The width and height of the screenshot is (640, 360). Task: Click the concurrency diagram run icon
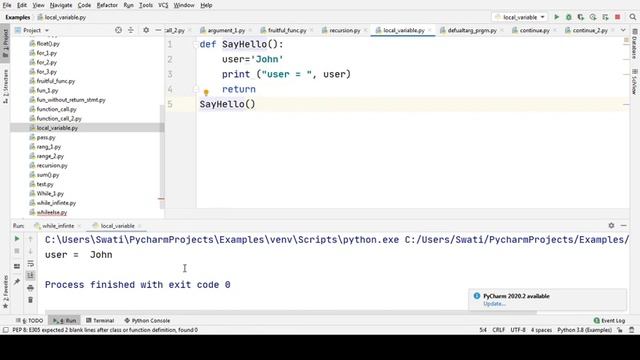click(605, 17)
